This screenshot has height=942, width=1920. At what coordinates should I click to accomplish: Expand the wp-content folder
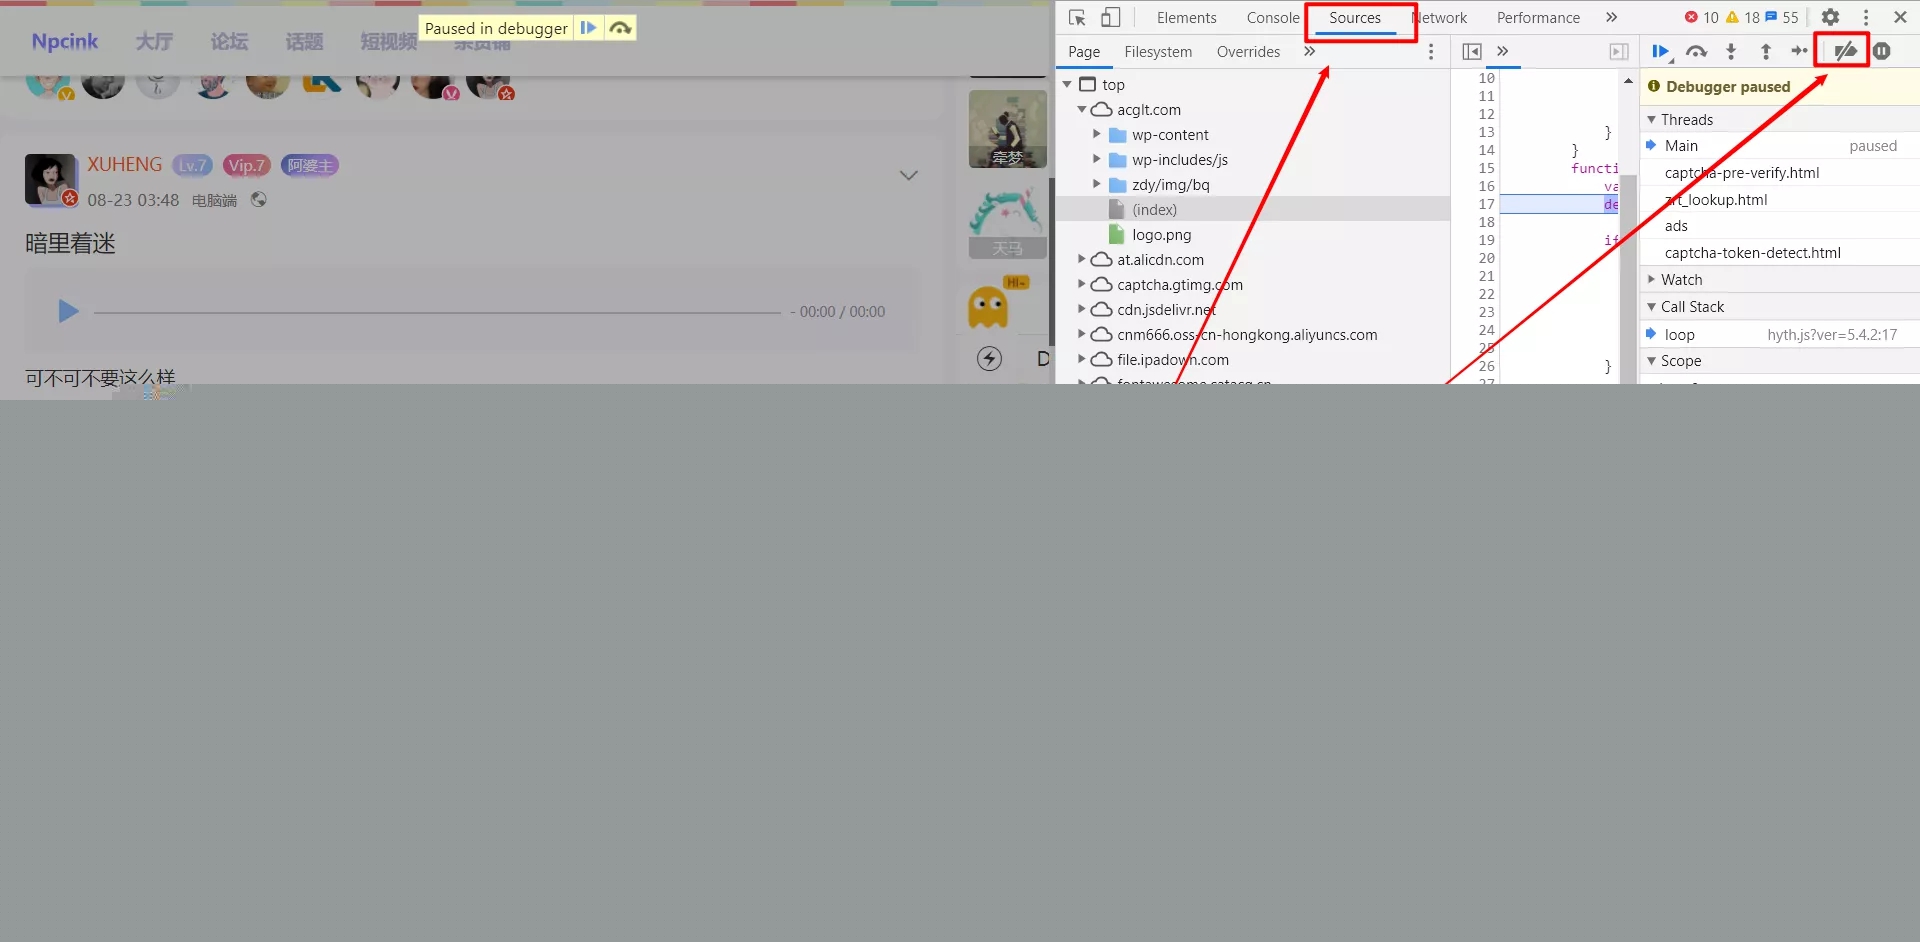[x=1097, y=135]
